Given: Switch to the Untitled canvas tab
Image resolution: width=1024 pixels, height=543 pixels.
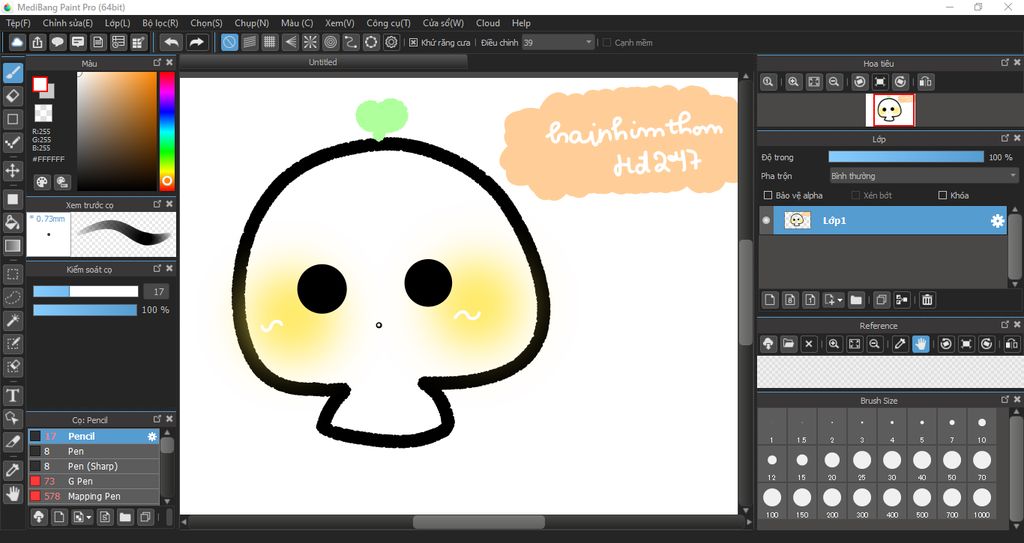Looking at the screenshot, I should [x=323, y=62].
